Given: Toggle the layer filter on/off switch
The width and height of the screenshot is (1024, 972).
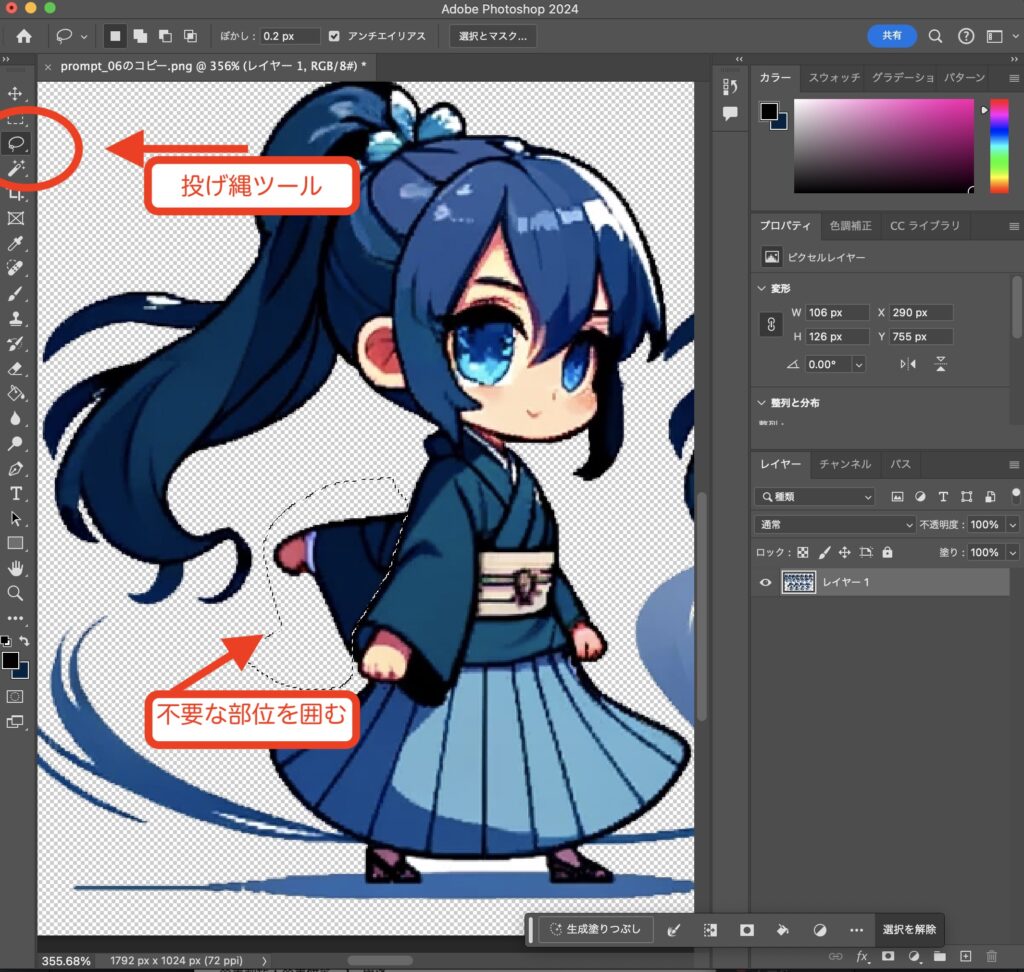Looking at the screenshot, I should (1016, 494).
